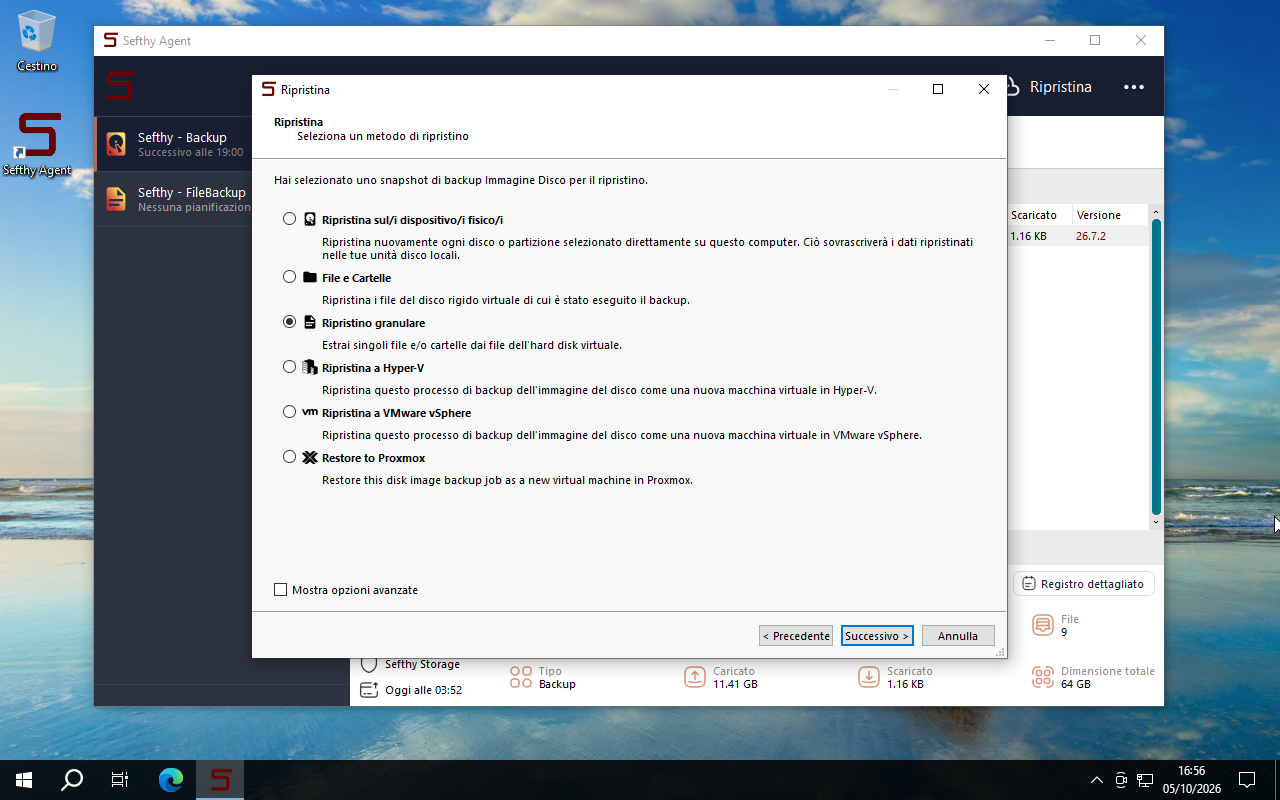Cancel the restore wizard with Annulla
The image size is (1280, 800).
[x=958, y=636]
